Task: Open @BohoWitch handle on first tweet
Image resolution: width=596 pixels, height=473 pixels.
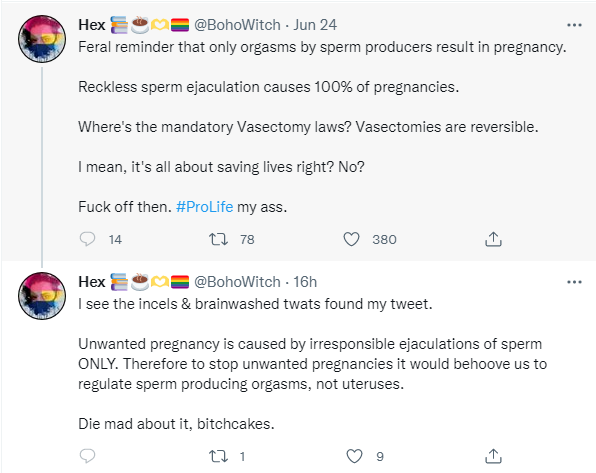Action: point(237,25)
